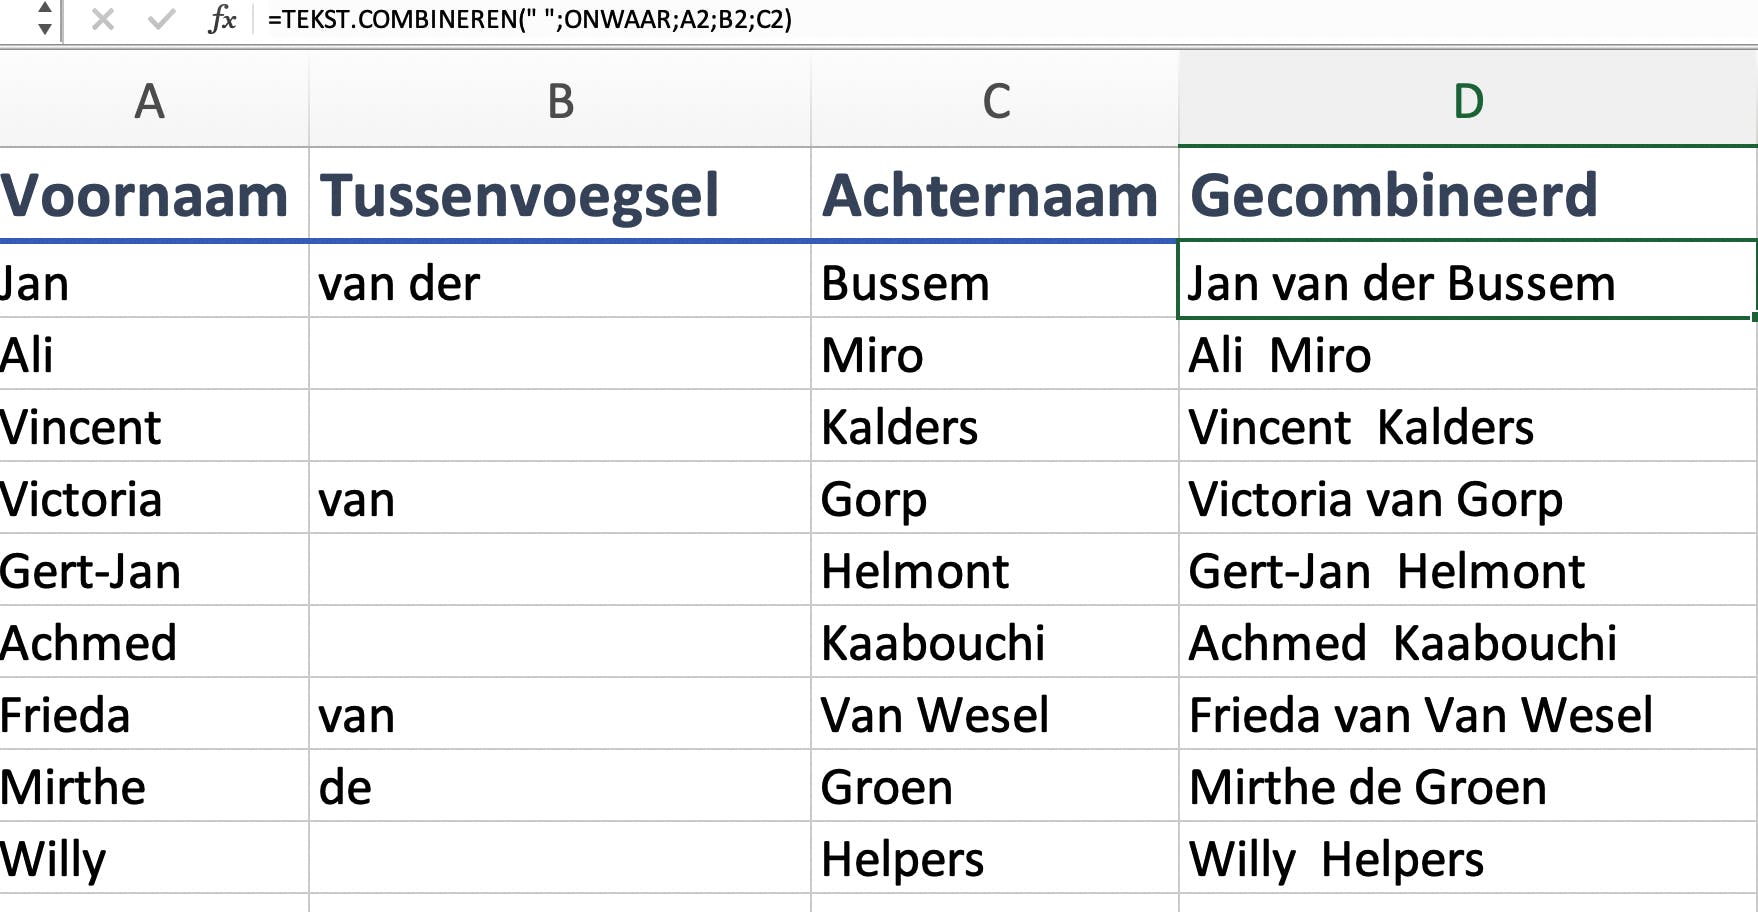The height and width of the screenshot is (912, 1758).
Task: Open the Insert Function fx button
Action: [222, 19]
